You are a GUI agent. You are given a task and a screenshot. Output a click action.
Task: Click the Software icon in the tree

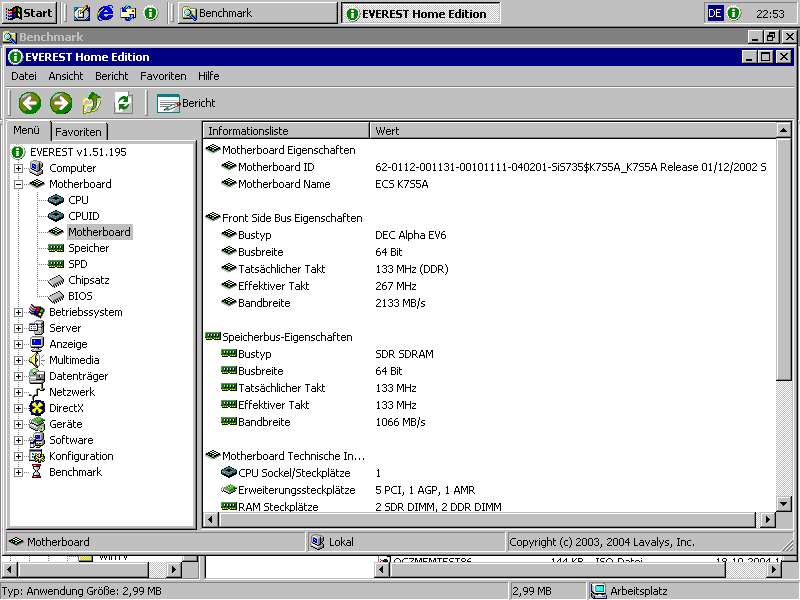[x=36, y=440]
